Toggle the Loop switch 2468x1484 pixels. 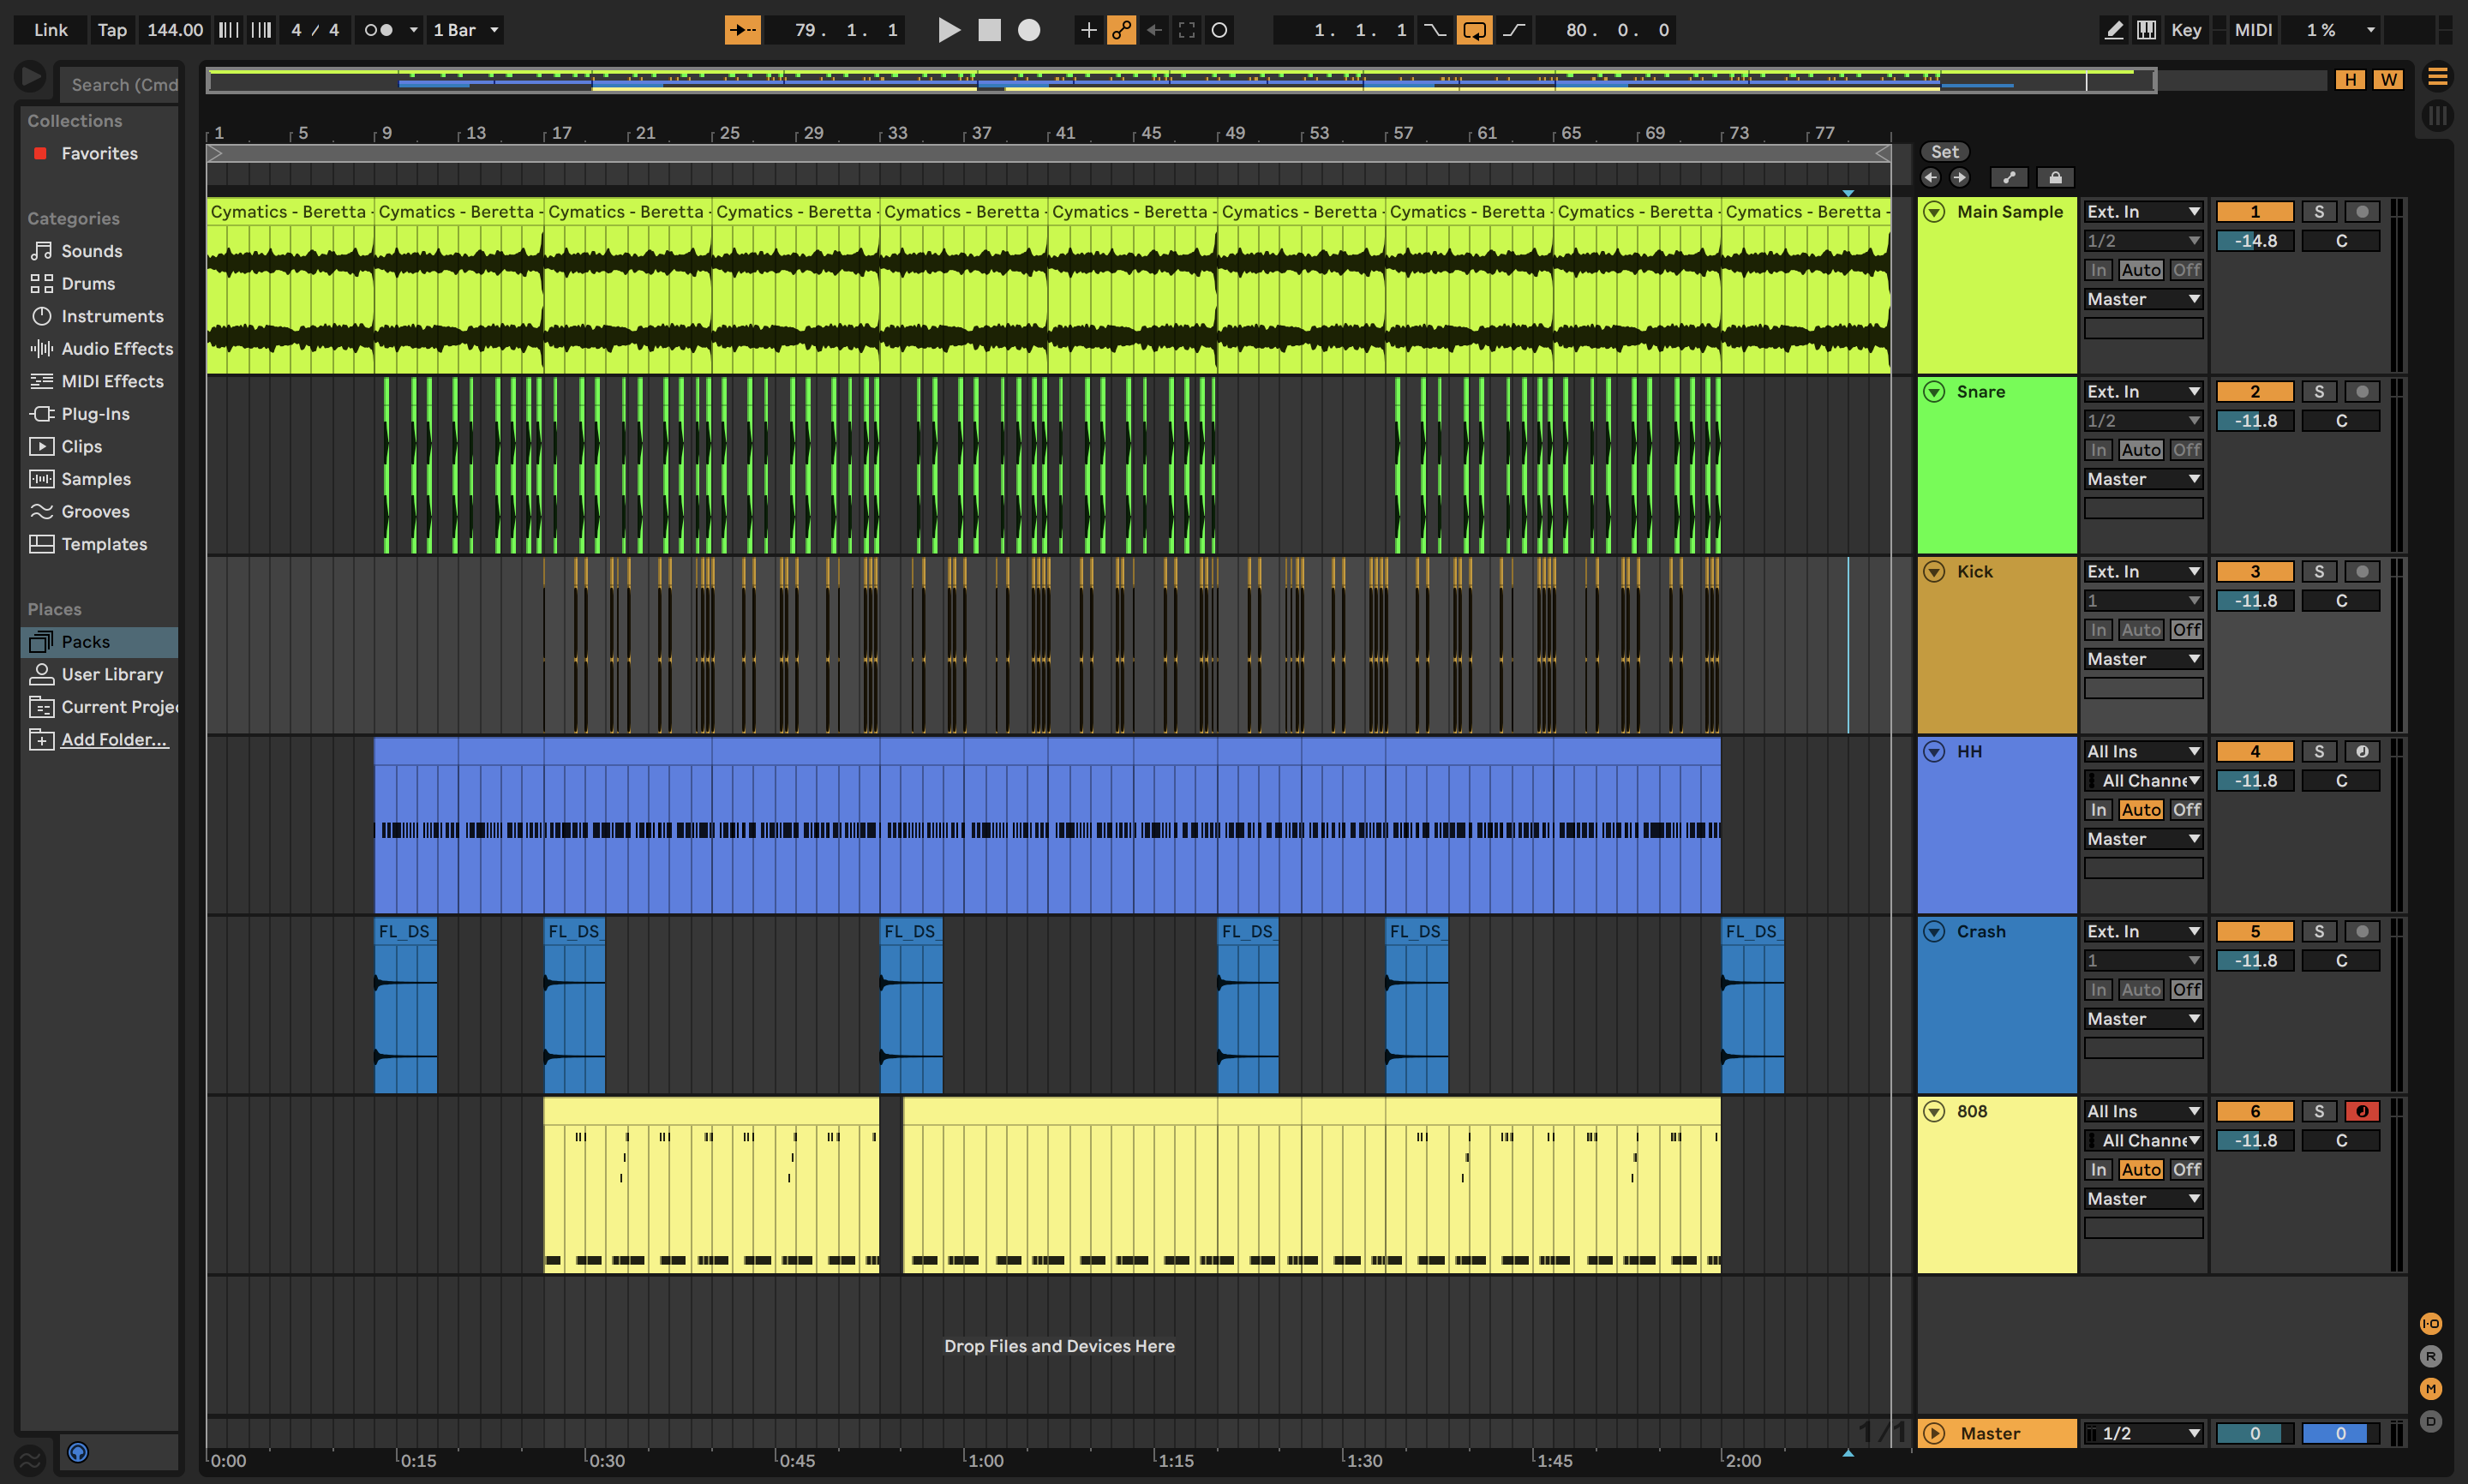point(1474,30)
